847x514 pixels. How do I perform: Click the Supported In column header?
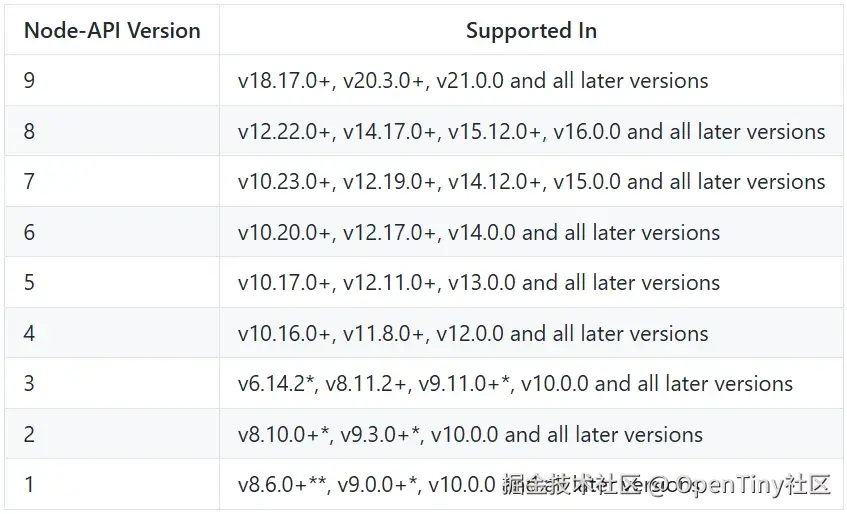click(531, 30)
